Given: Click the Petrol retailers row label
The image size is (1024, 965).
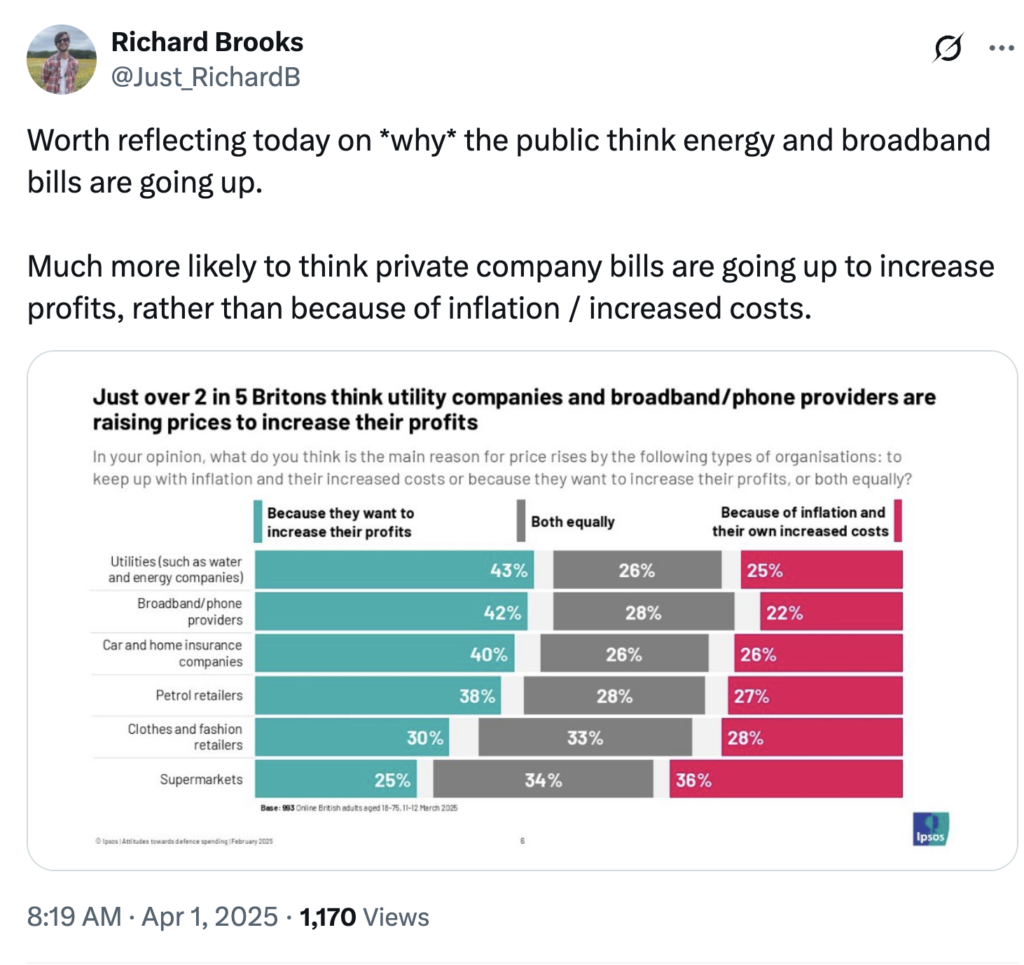Looking at the screenshot, I should [x=199, y=695].
